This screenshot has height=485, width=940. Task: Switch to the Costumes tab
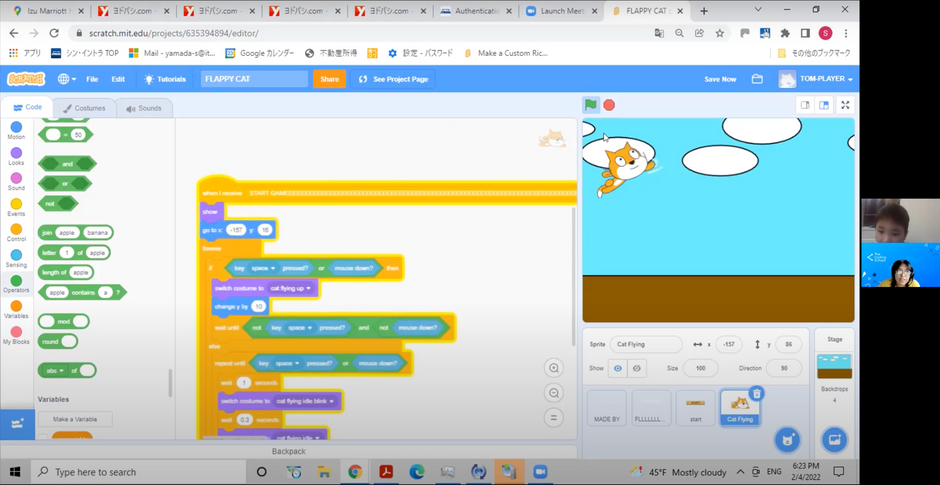84,109
